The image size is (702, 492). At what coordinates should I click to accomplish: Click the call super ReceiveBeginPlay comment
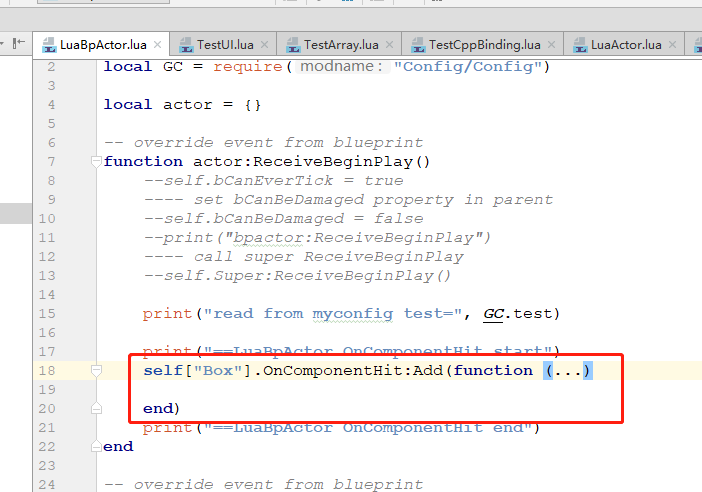(304, 257)
